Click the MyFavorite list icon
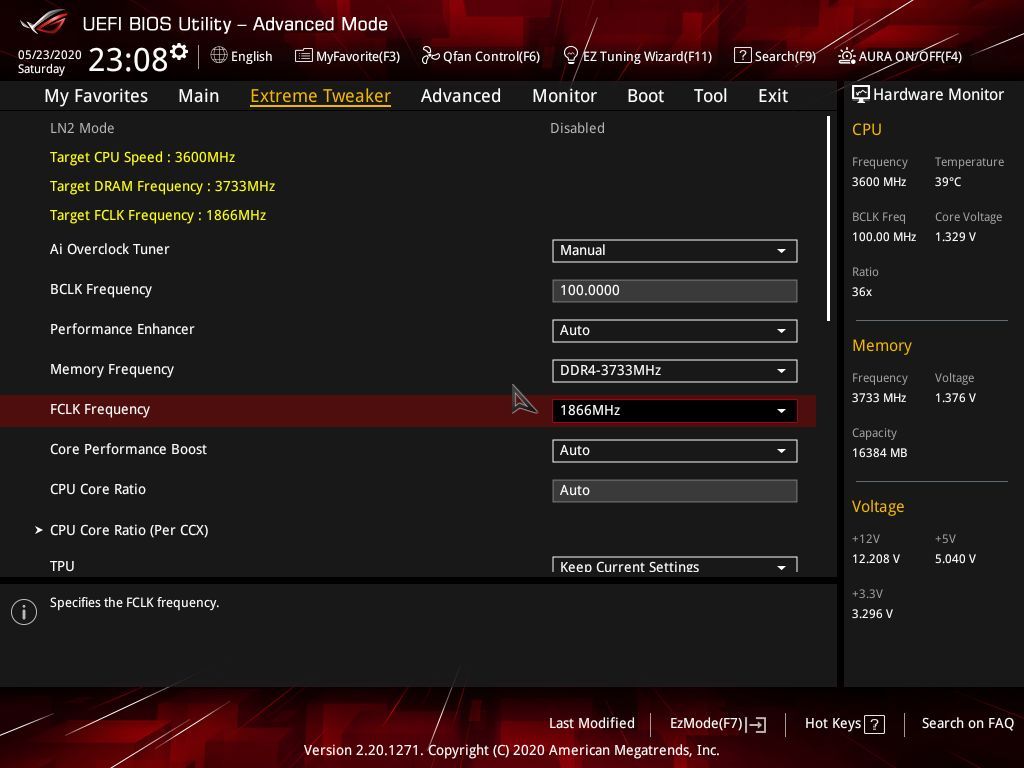Screen dimensions: 1024x768 (x=303, y=56)
